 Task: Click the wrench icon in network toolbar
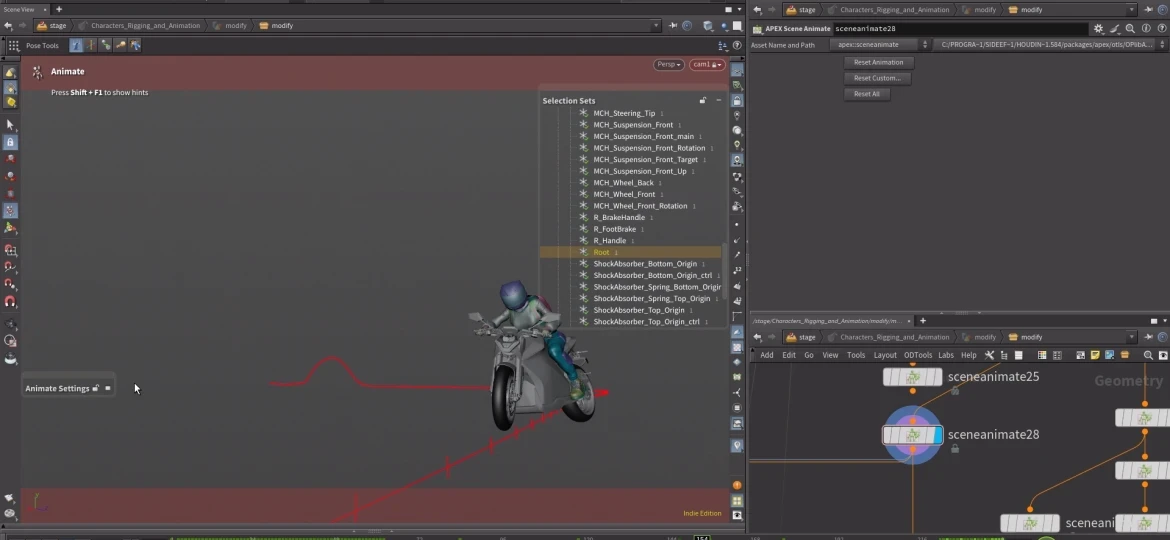tap(989, 355)
